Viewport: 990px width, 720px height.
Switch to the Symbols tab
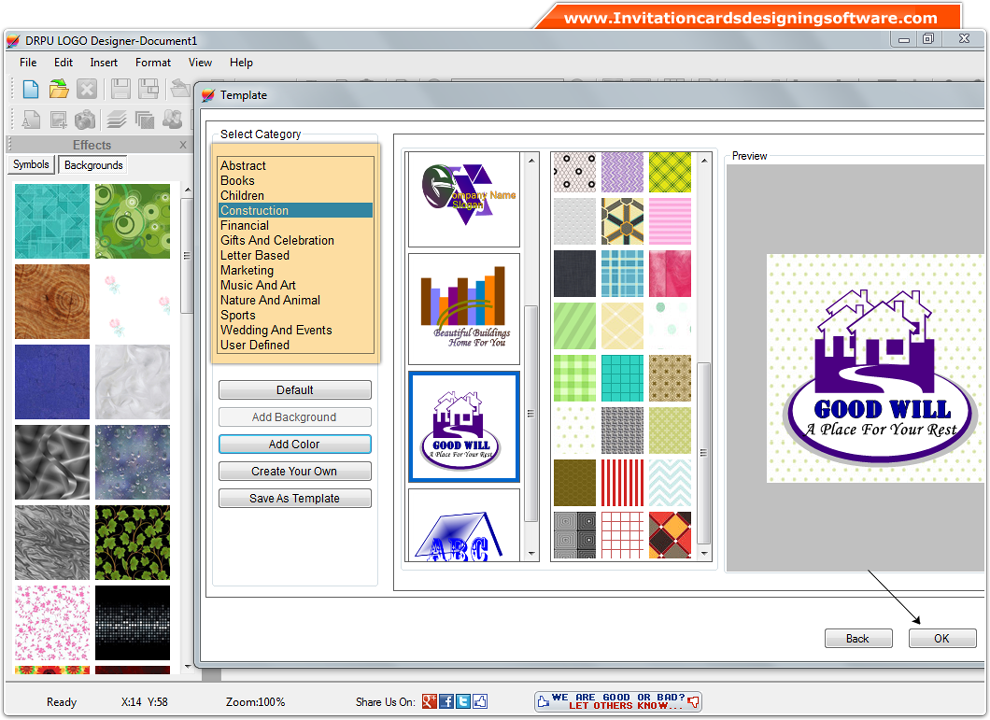(30, 164)
